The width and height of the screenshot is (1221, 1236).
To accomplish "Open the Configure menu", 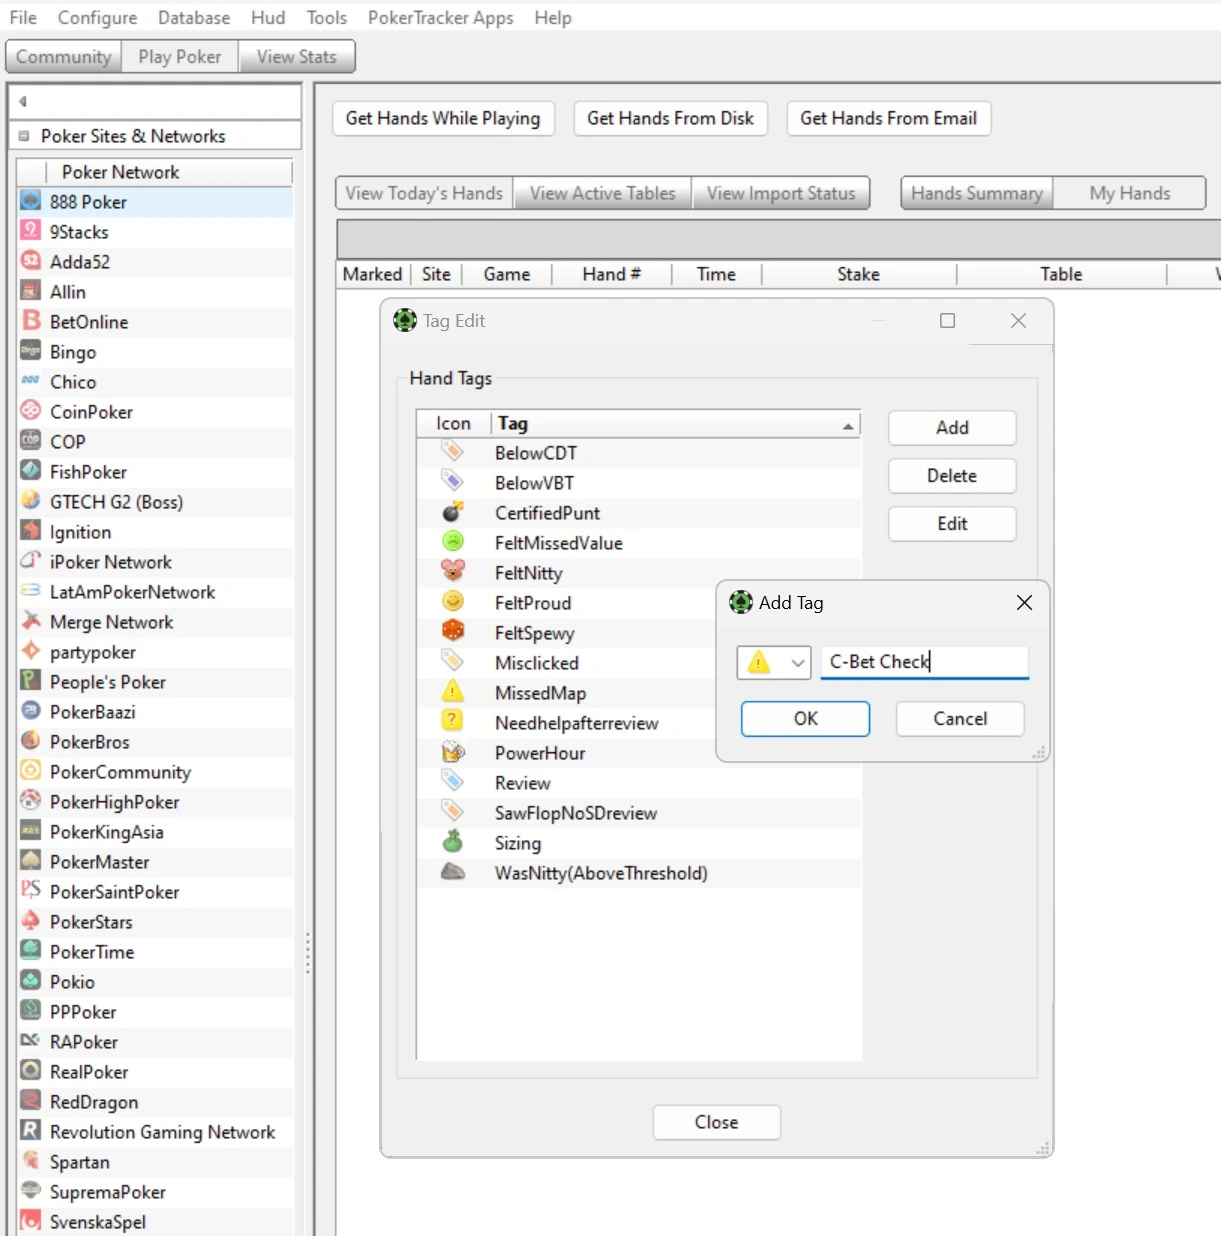I will 97,18.
